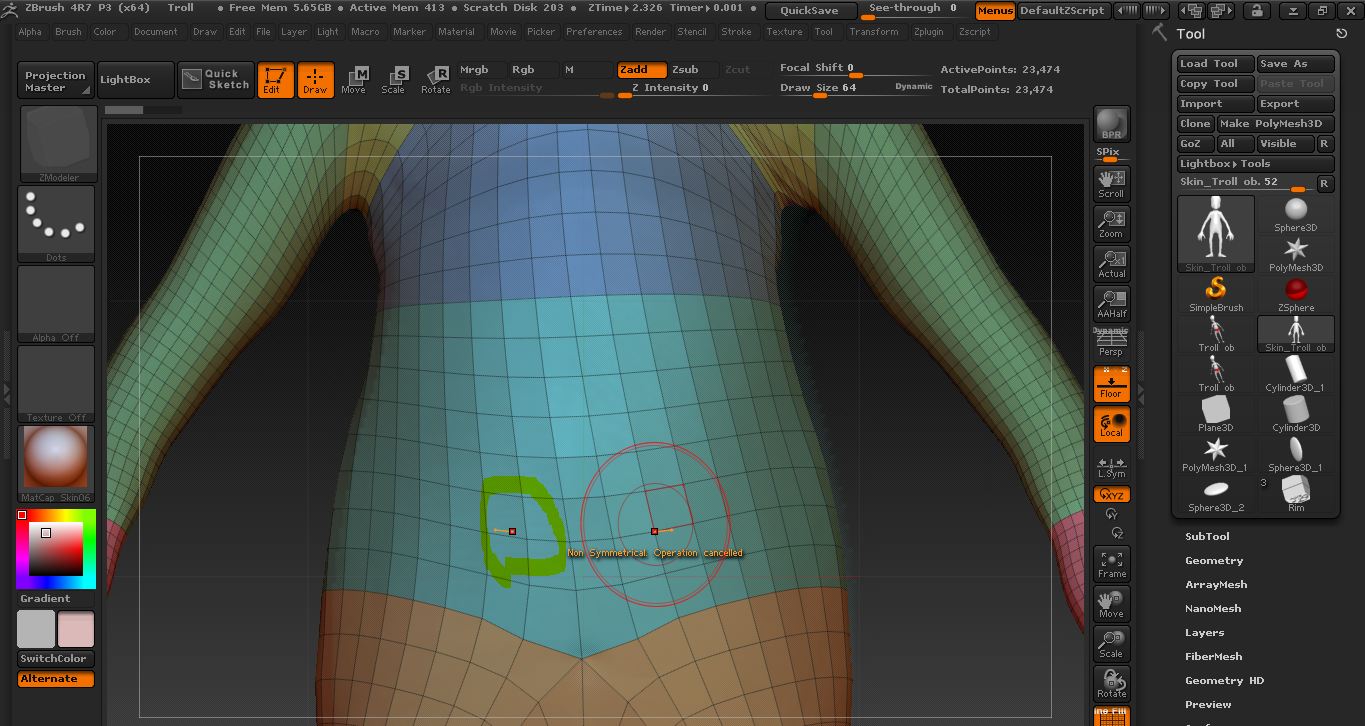Open the Document menu

(x=156, y=32)
